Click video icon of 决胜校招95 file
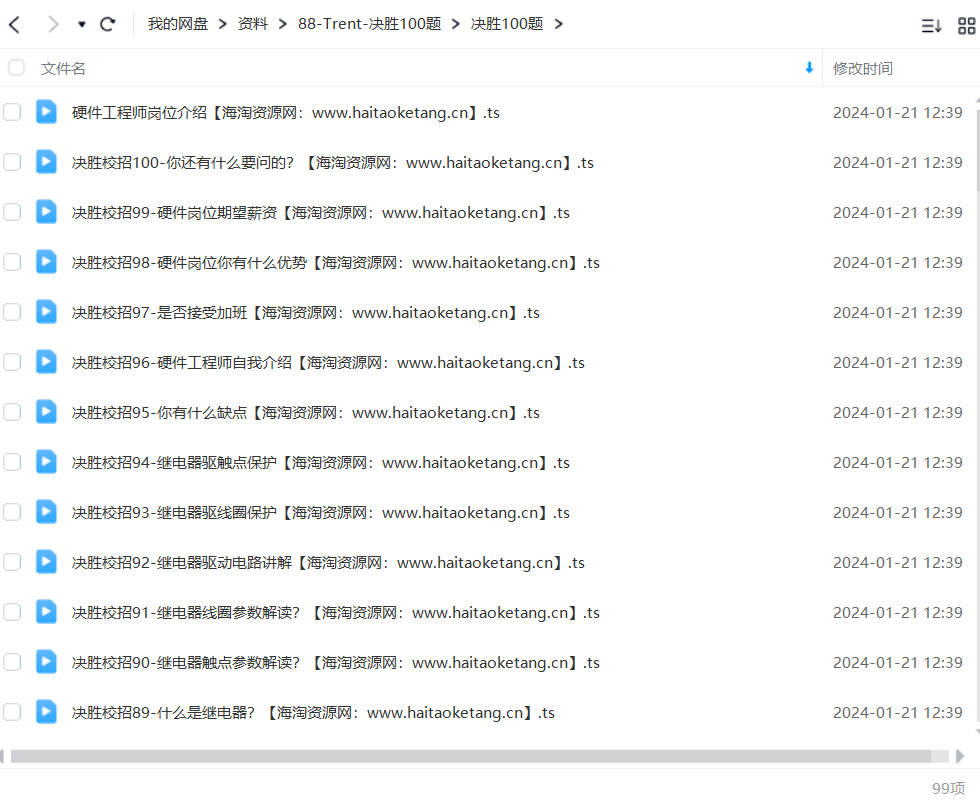980x802 pixels. coord(46,412)
